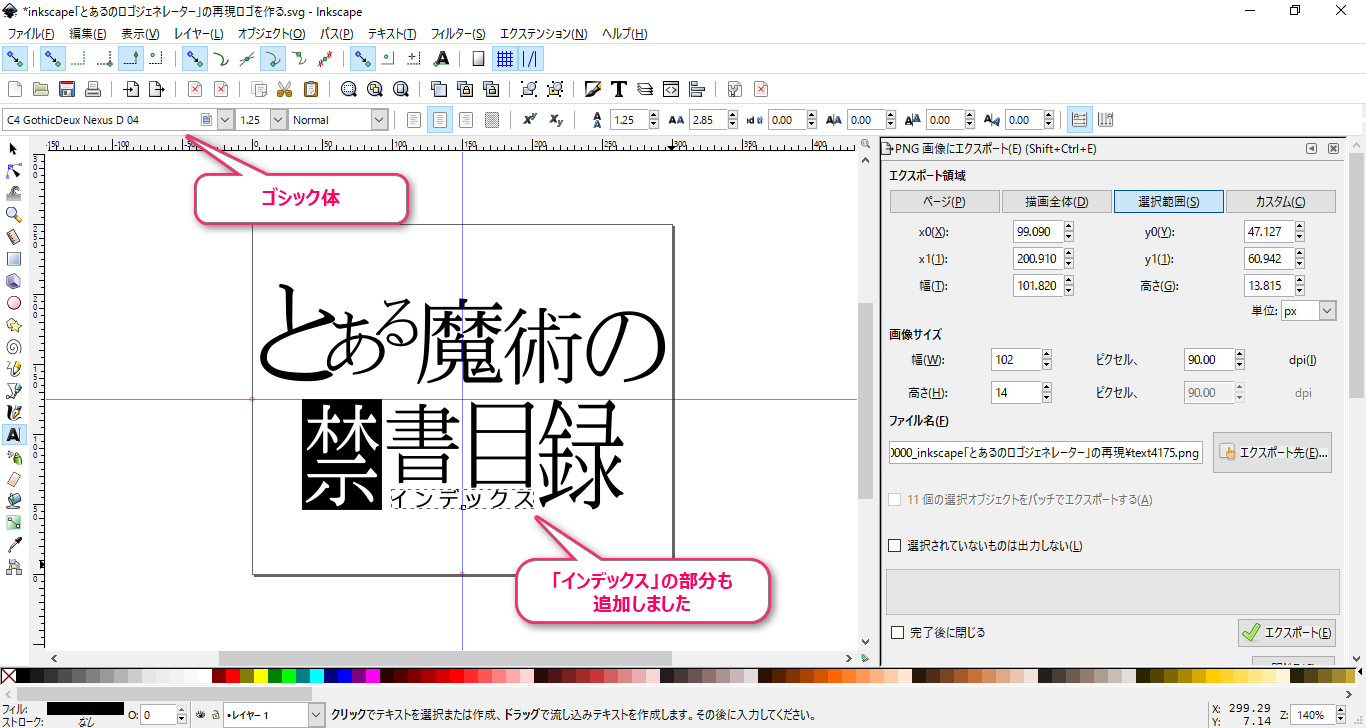Click the 描画全体(D) export area button
This screenshot has width=1366, height=728.
point(1056,201)
